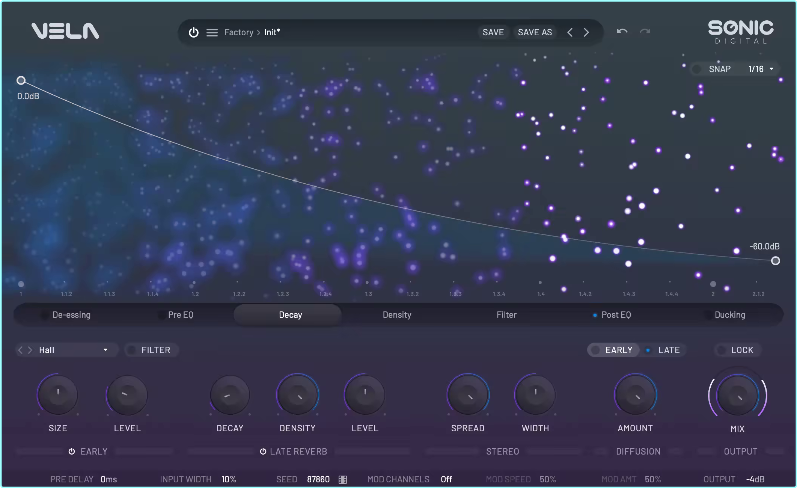Toggle the plugin power bypass icon
797x488 pixels.
(193, 33)
